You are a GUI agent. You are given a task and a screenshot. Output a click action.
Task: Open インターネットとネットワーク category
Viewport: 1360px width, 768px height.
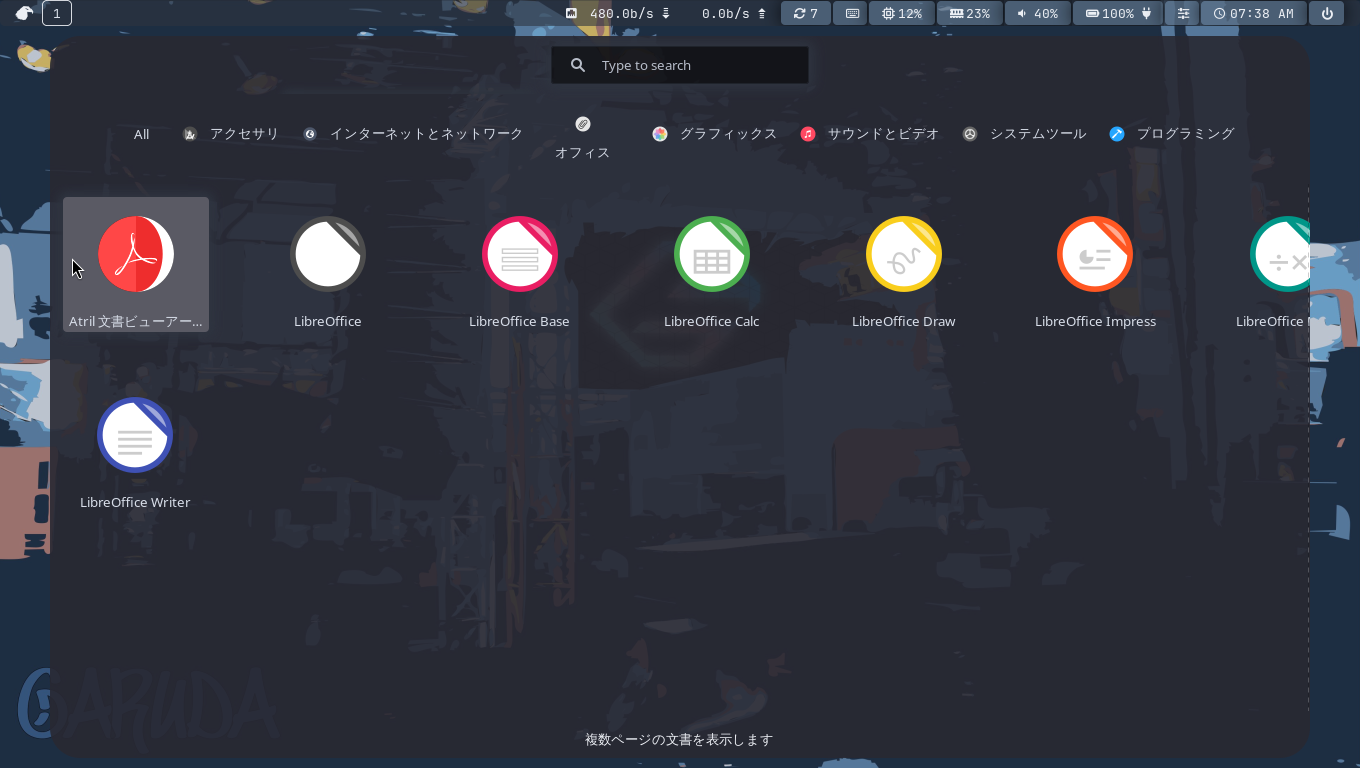(413, 134)
